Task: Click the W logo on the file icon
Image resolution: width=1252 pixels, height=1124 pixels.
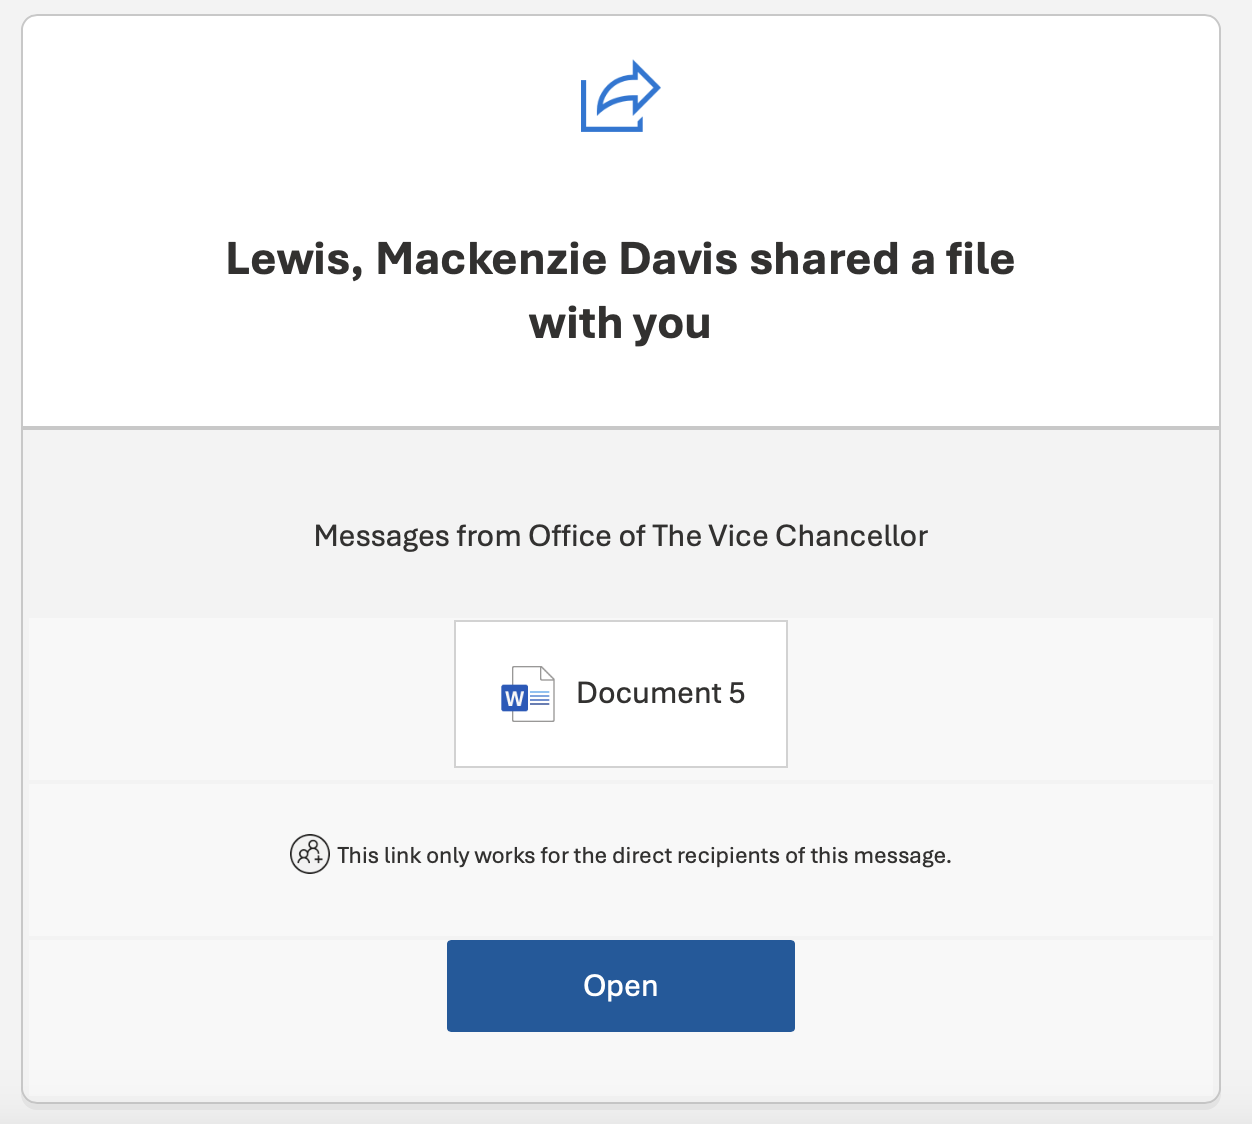Action: (516, 700)
